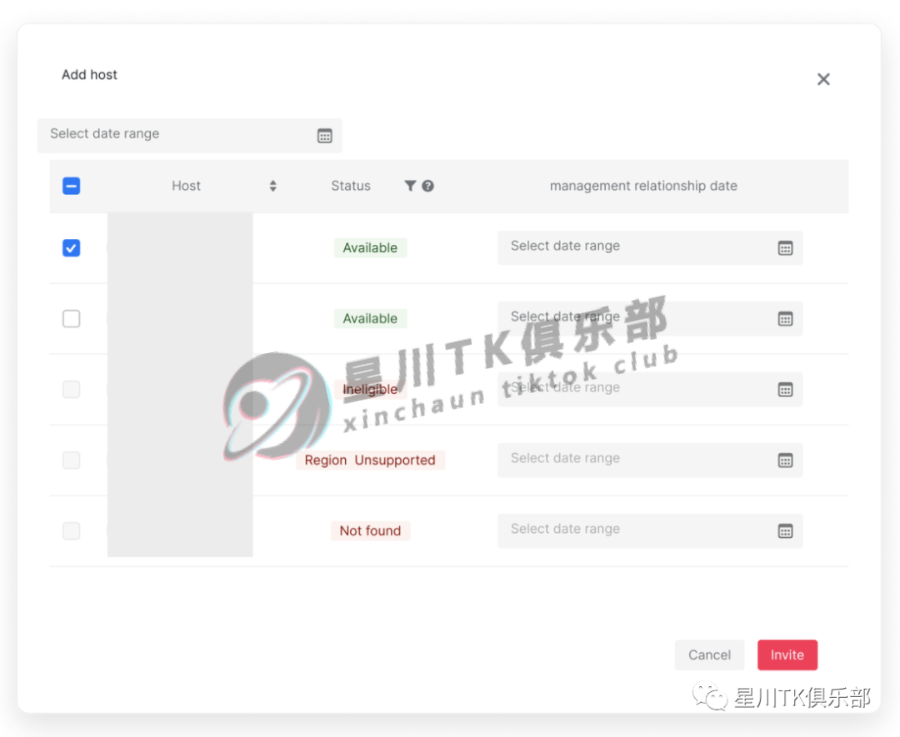Check the second Available host checkbox
900x737 pixels.
(x=71, y=319)
